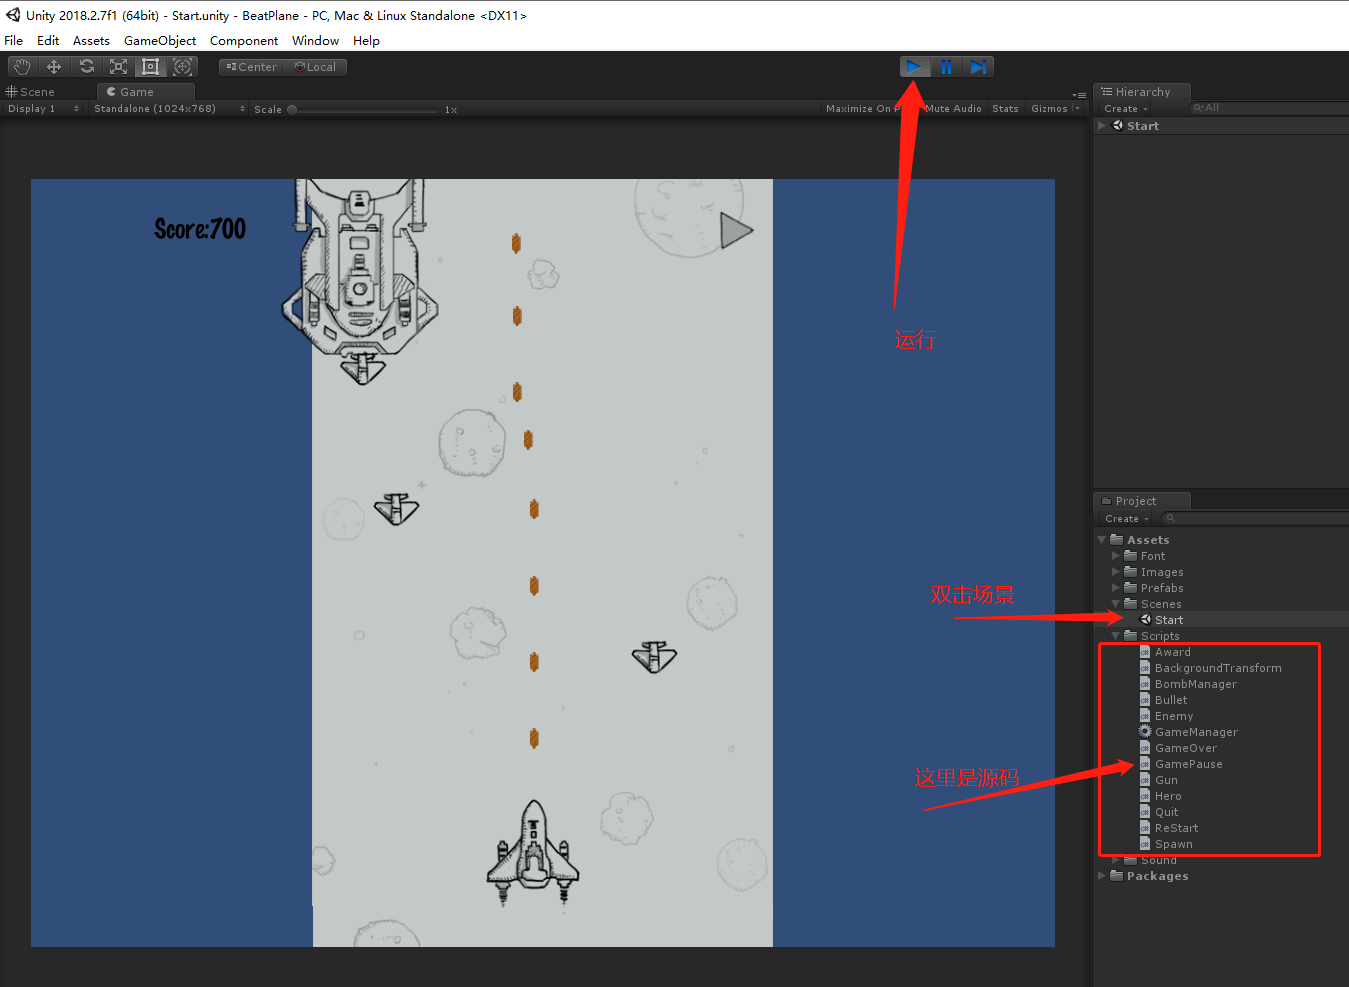This screenshot has height=987, width=1349.
Task: Collapse the Scripts folder
Action: point(1116,636)
